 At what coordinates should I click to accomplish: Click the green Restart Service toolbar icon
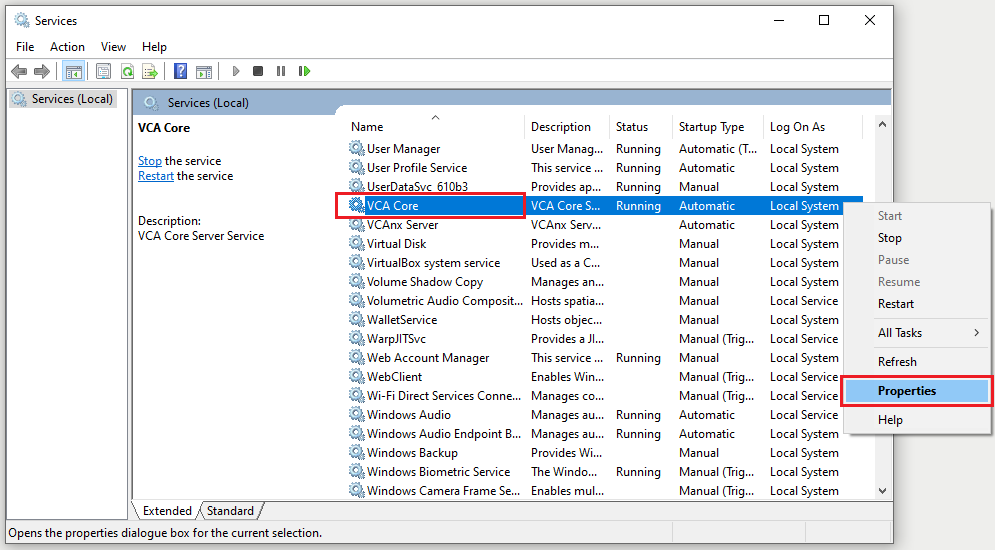coord(304,71)
